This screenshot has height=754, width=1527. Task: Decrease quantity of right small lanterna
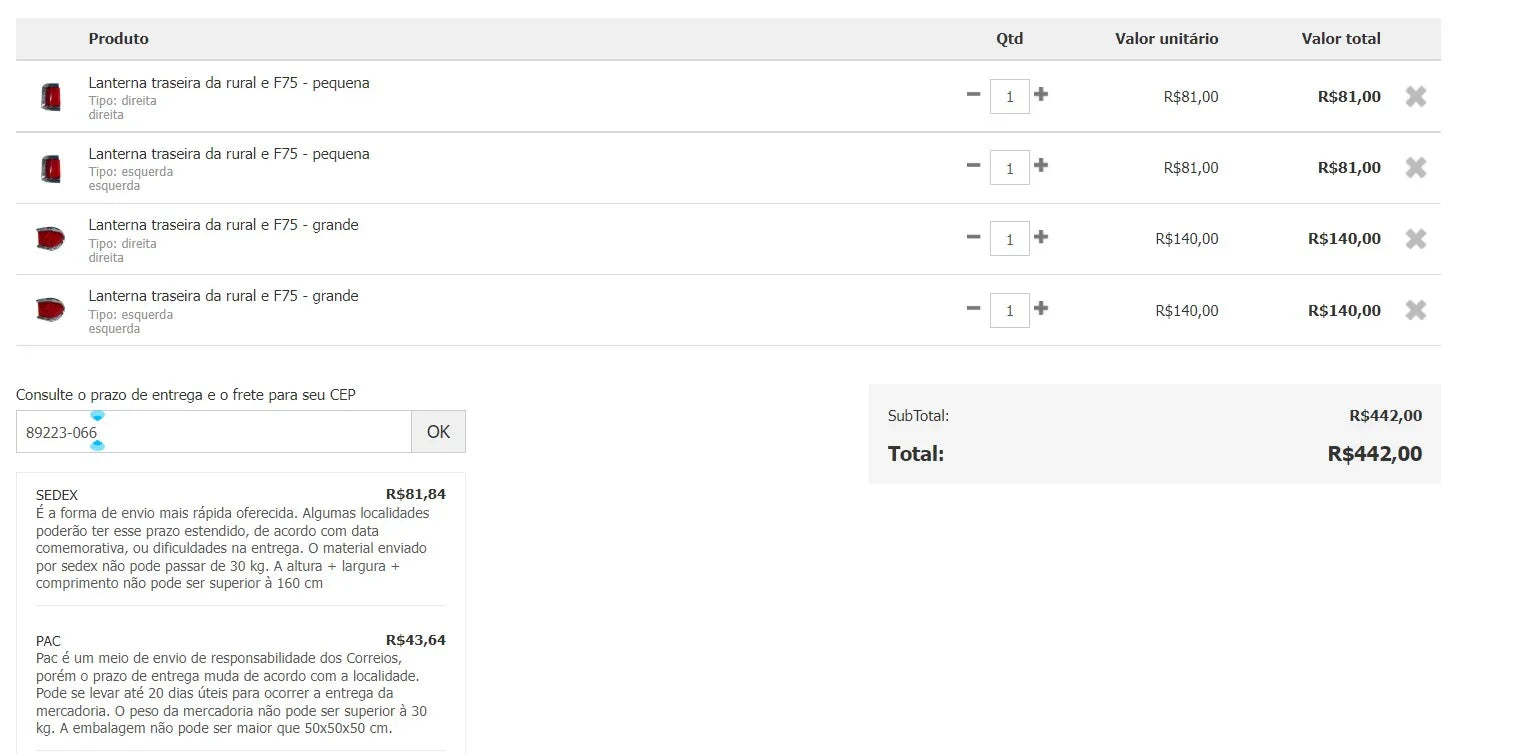(x=973, y=94)
